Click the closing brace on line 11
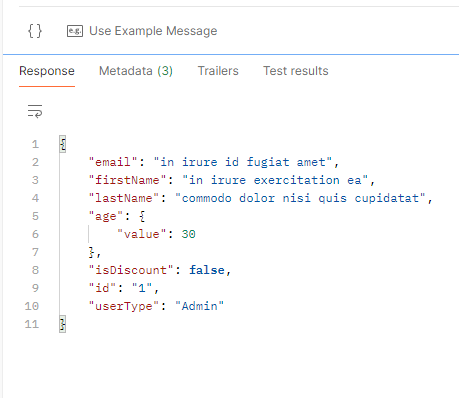The height and width of the screenshot is (398, 459). [63, 324]
